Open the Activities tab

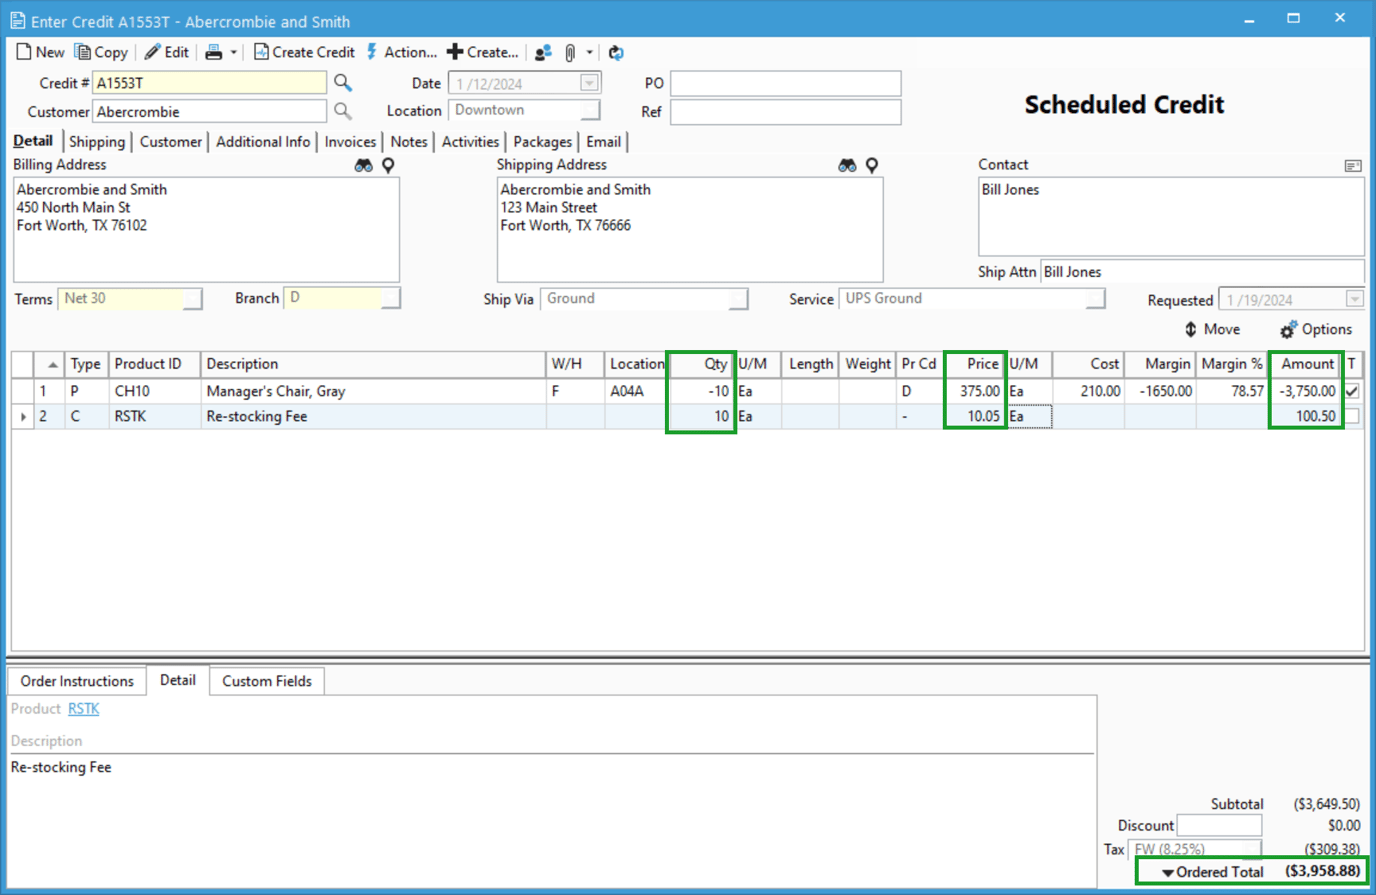470,142
